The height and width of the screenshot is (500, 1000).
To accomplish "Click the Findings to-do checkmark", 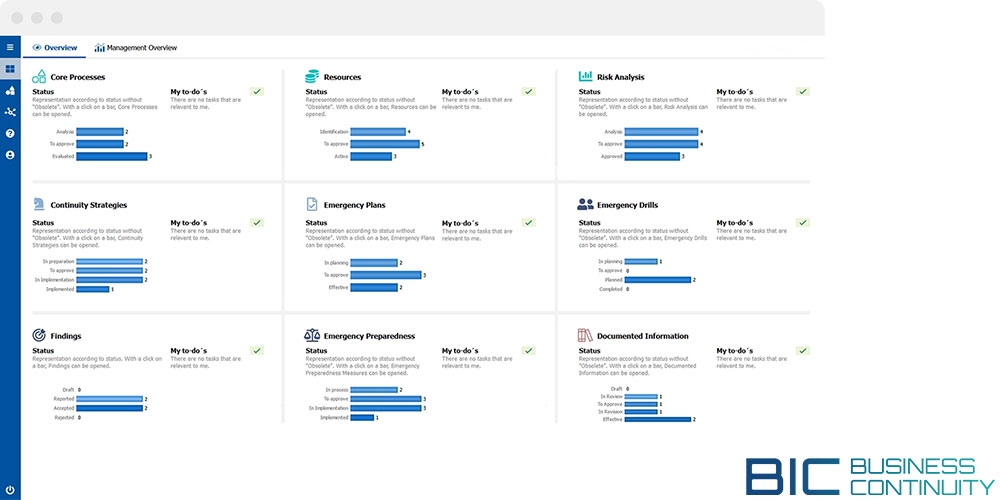I will (257, 351).
